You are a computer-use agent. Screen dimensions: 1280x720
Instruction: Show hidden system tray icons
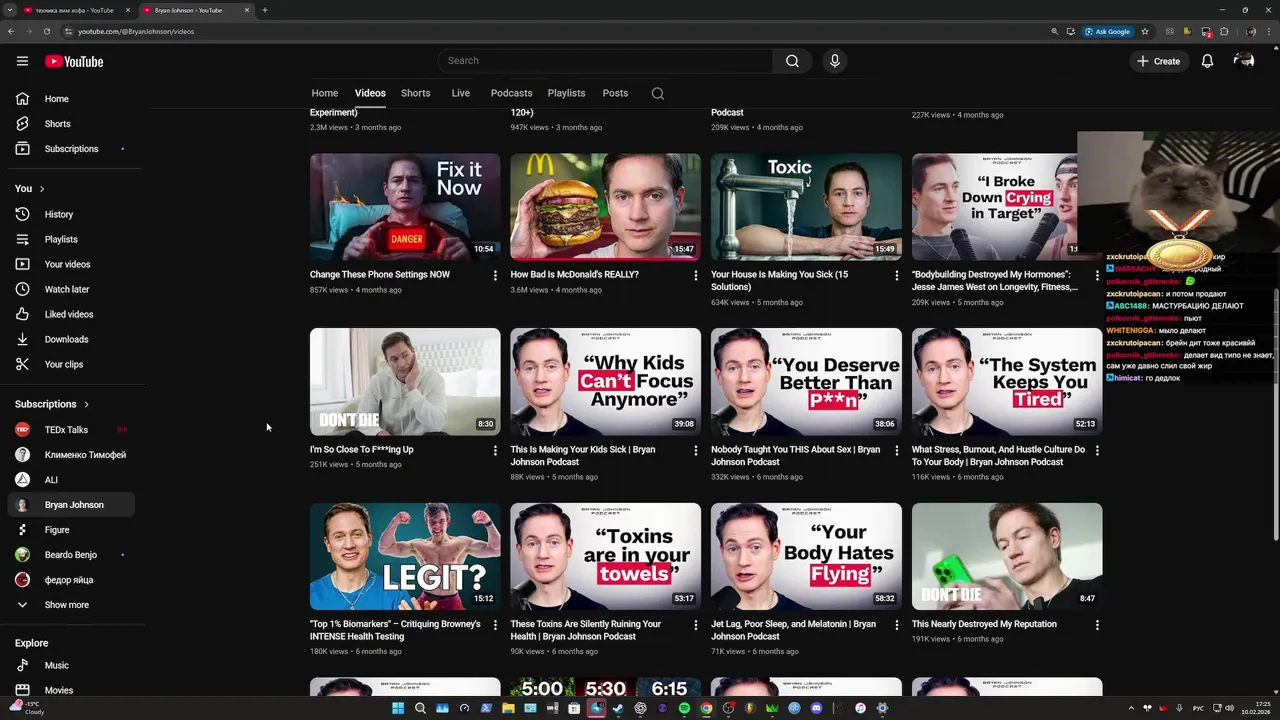tap(1131, 708)
